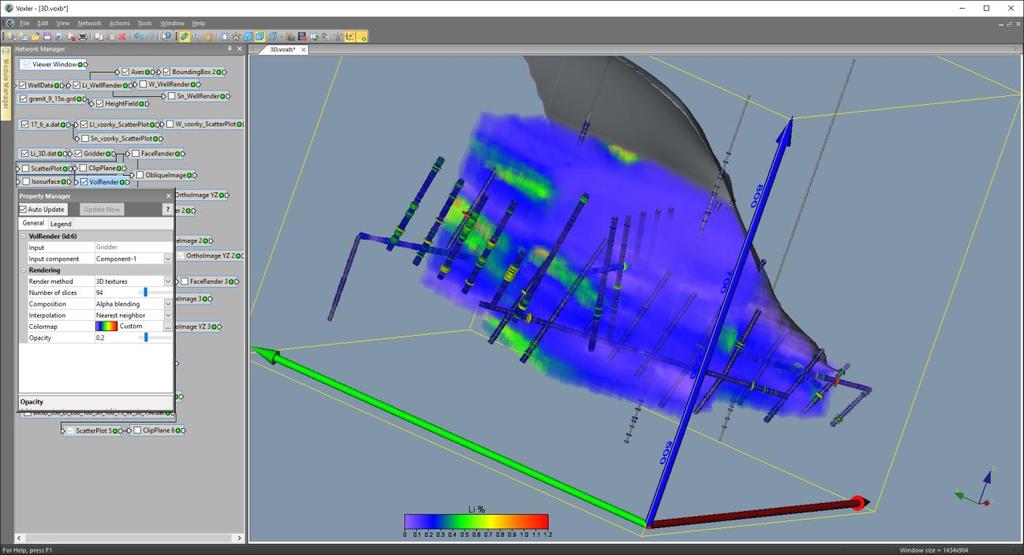Uncheck the Axes module checkbox

[125, 72]
